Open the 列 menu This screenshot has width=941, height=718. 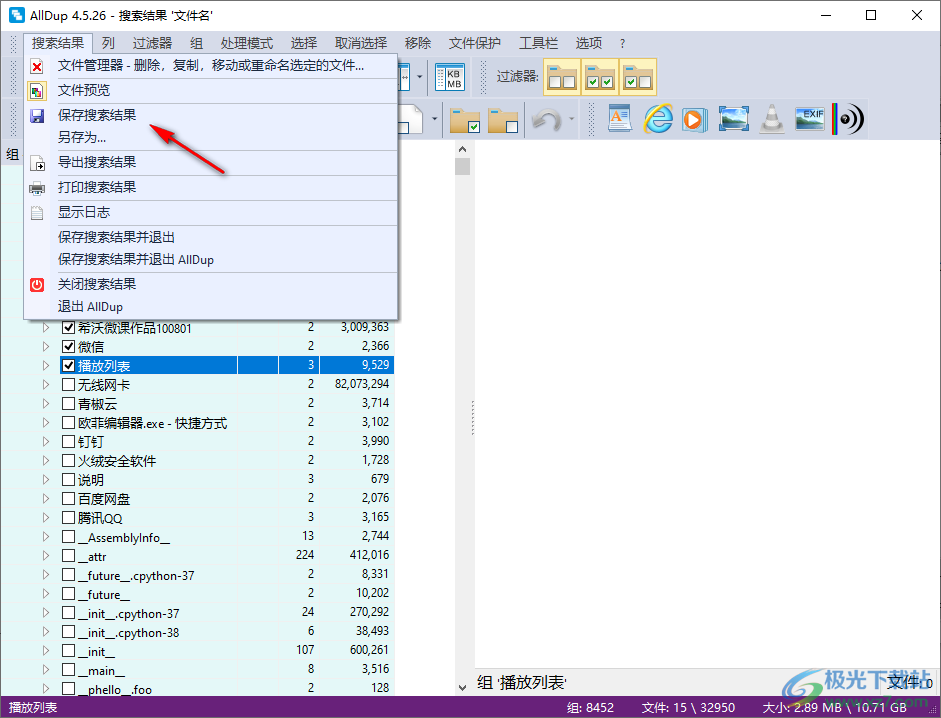pyautogui.click(x=108, y=43)
